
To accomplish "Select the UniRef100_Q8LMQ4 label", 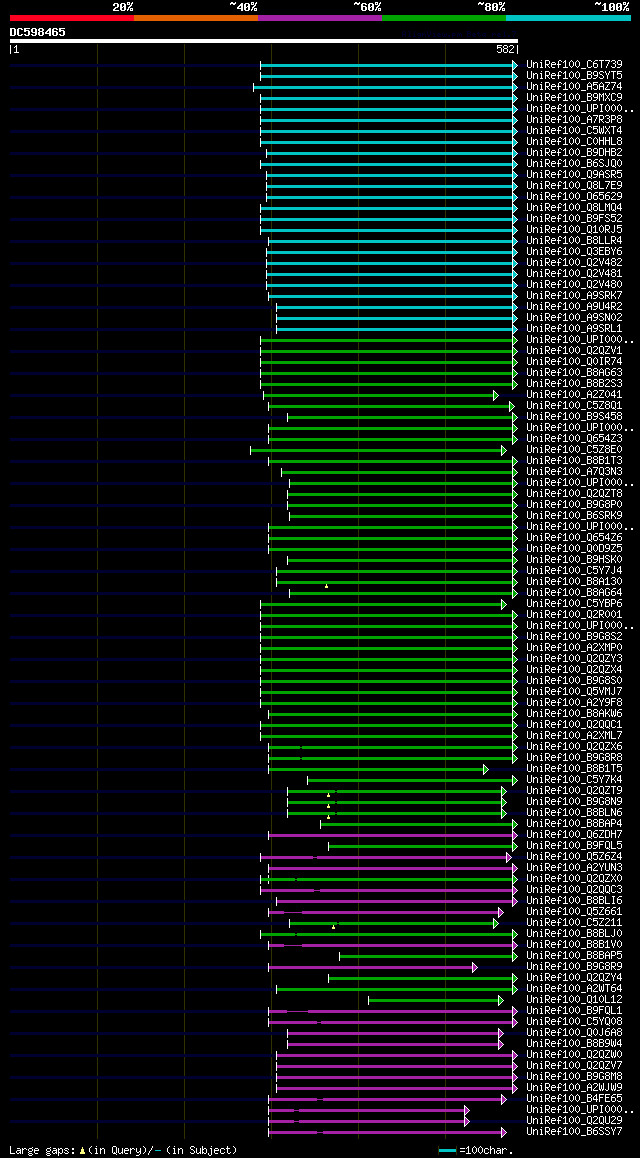I will coord(574,208).
